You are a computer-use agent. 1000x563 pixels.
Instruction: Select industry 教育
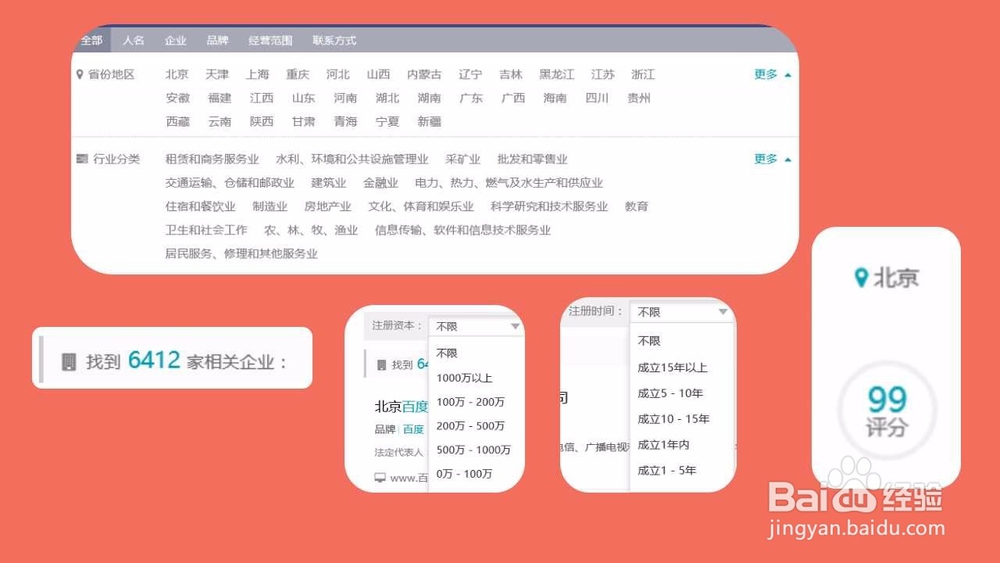[x=636, y=207]
